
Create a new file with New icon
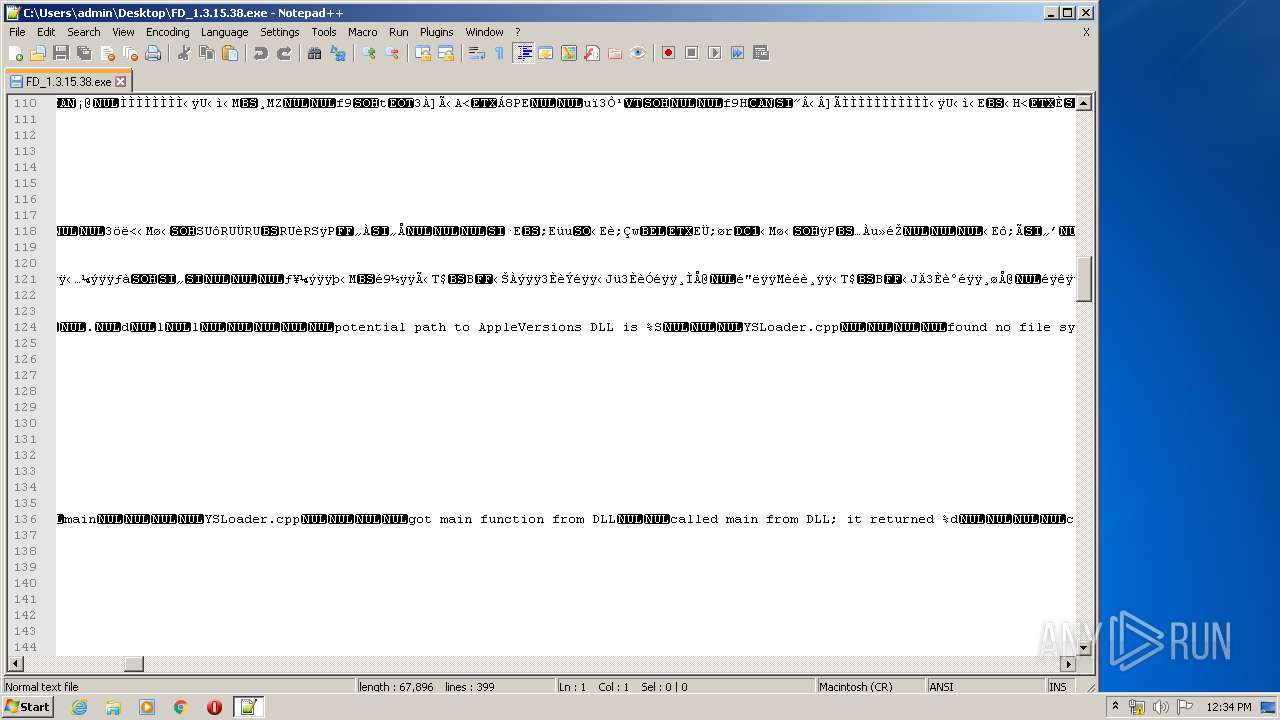(16, 53)
